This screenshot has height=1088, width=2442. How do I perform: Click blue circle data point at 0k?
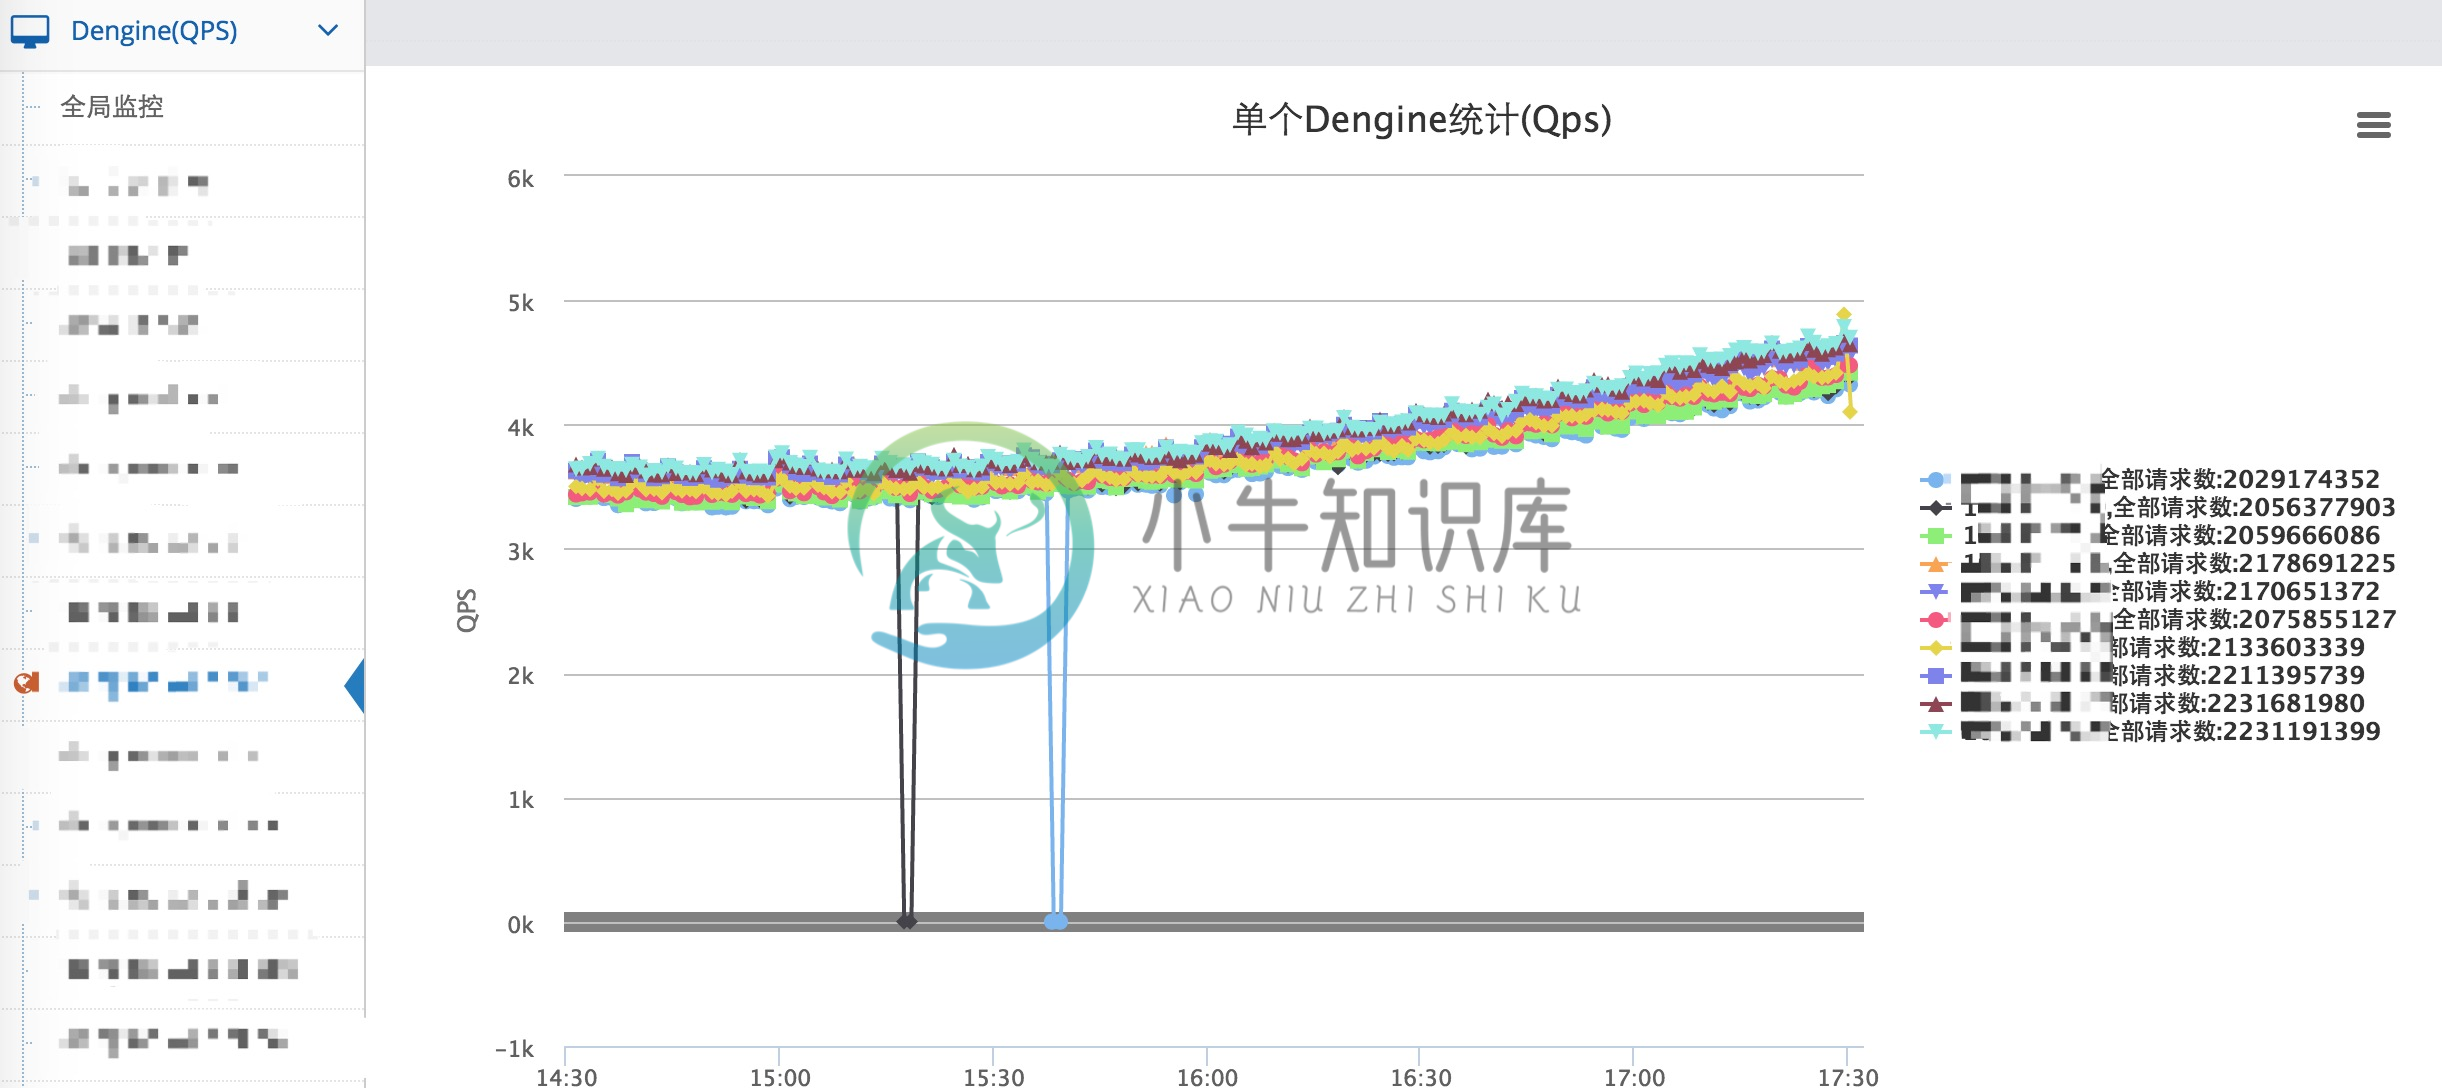[x=1056, y=921]
